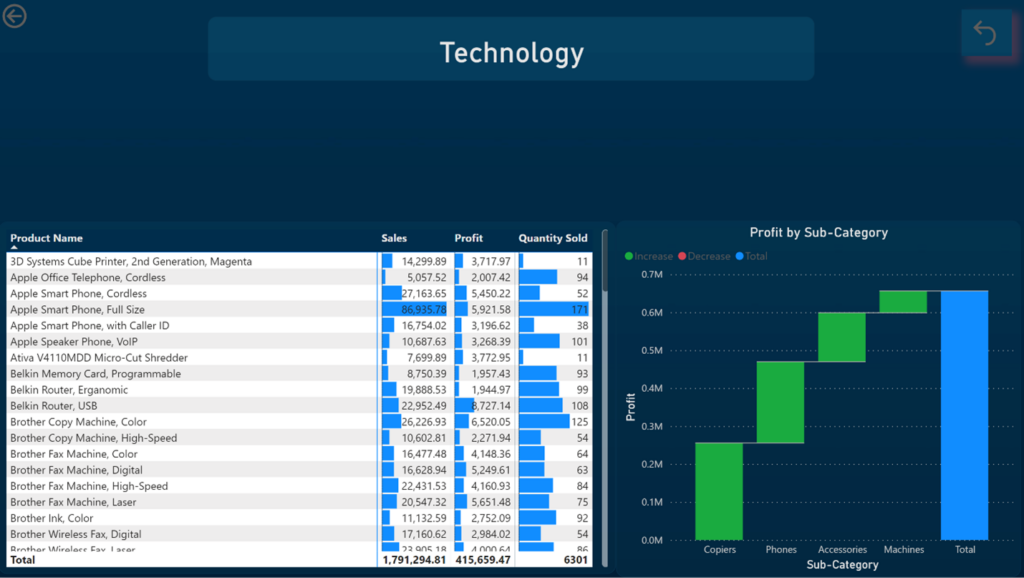Select the Phones bar in waterfall chart
Viewport: 1024px width, 578px height.
pos(780,401)
